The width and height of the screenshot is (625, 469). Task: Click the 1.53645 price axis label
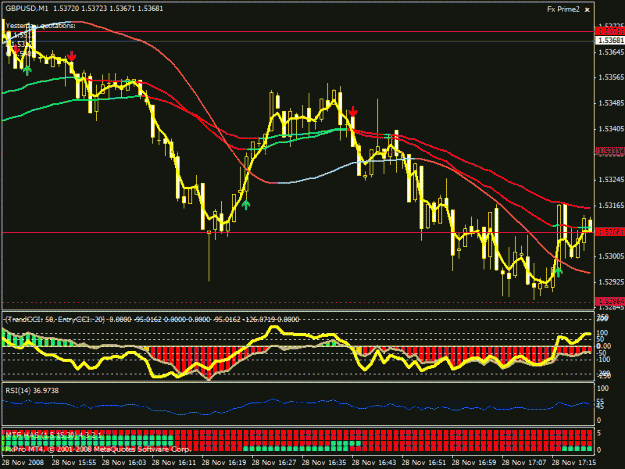[611, 52]
